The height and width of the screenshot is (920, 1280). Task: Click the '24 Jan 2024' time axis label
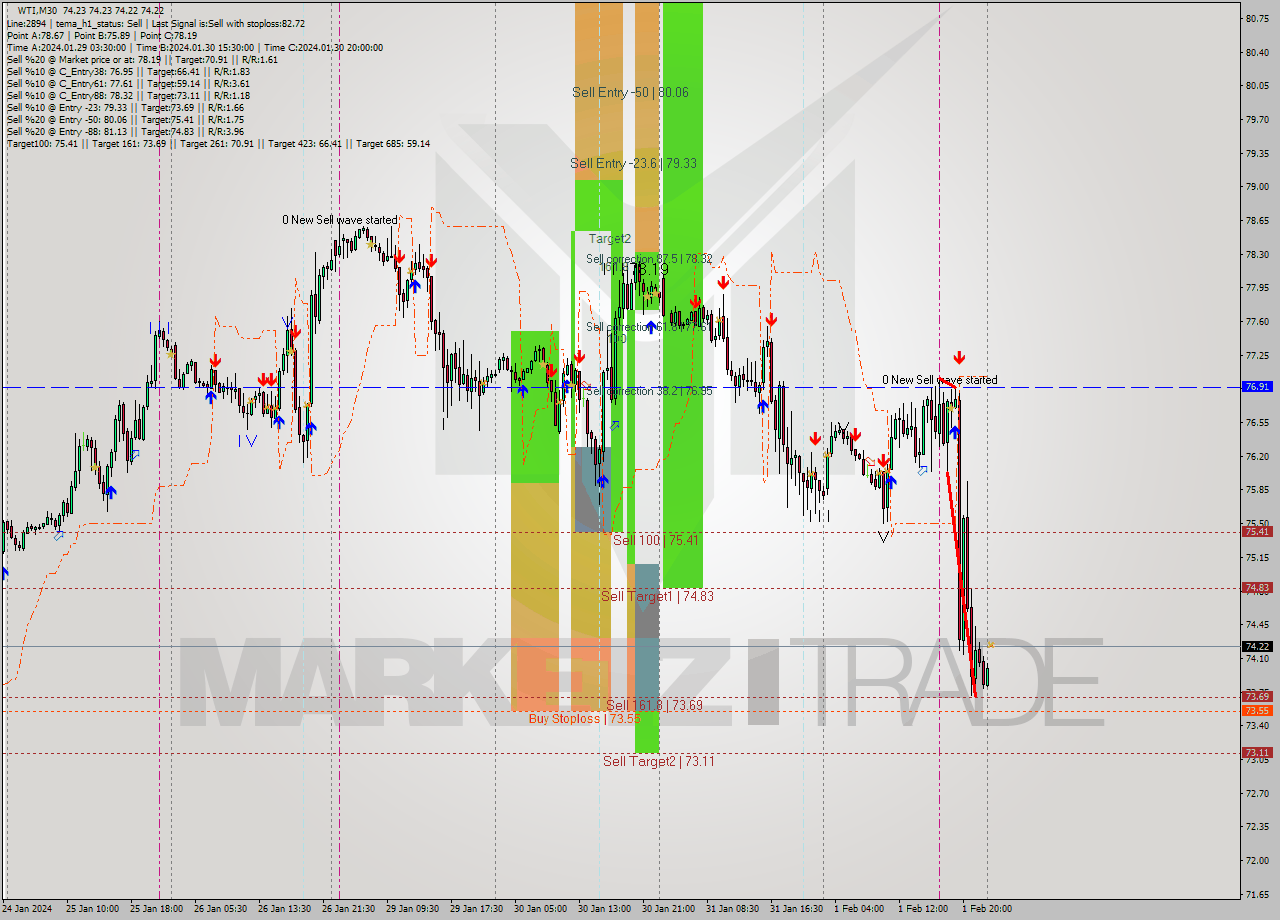point(29,909)
